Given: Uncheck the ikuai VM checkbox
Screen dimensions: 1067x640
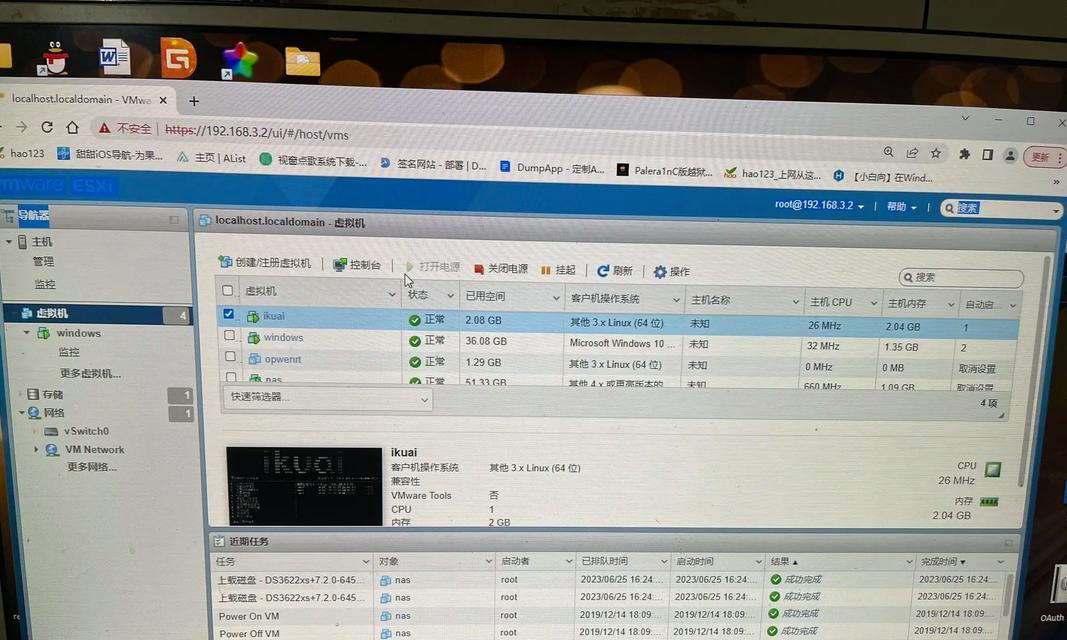Looking at the screenshot, I should click(x=229, y=314).
